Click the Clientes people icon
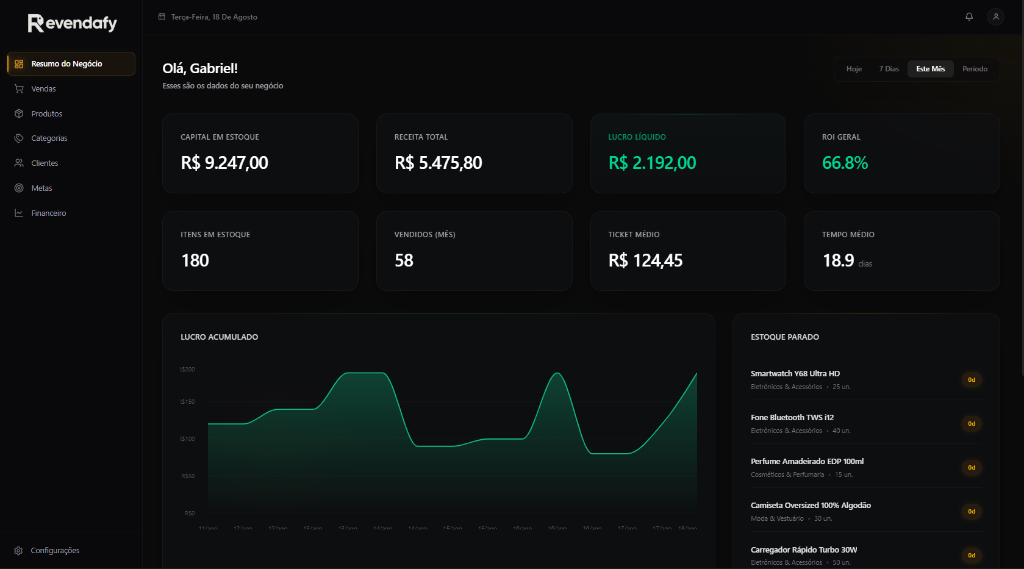This screenshot has height=569, width=1024. [x=19, y=163]
